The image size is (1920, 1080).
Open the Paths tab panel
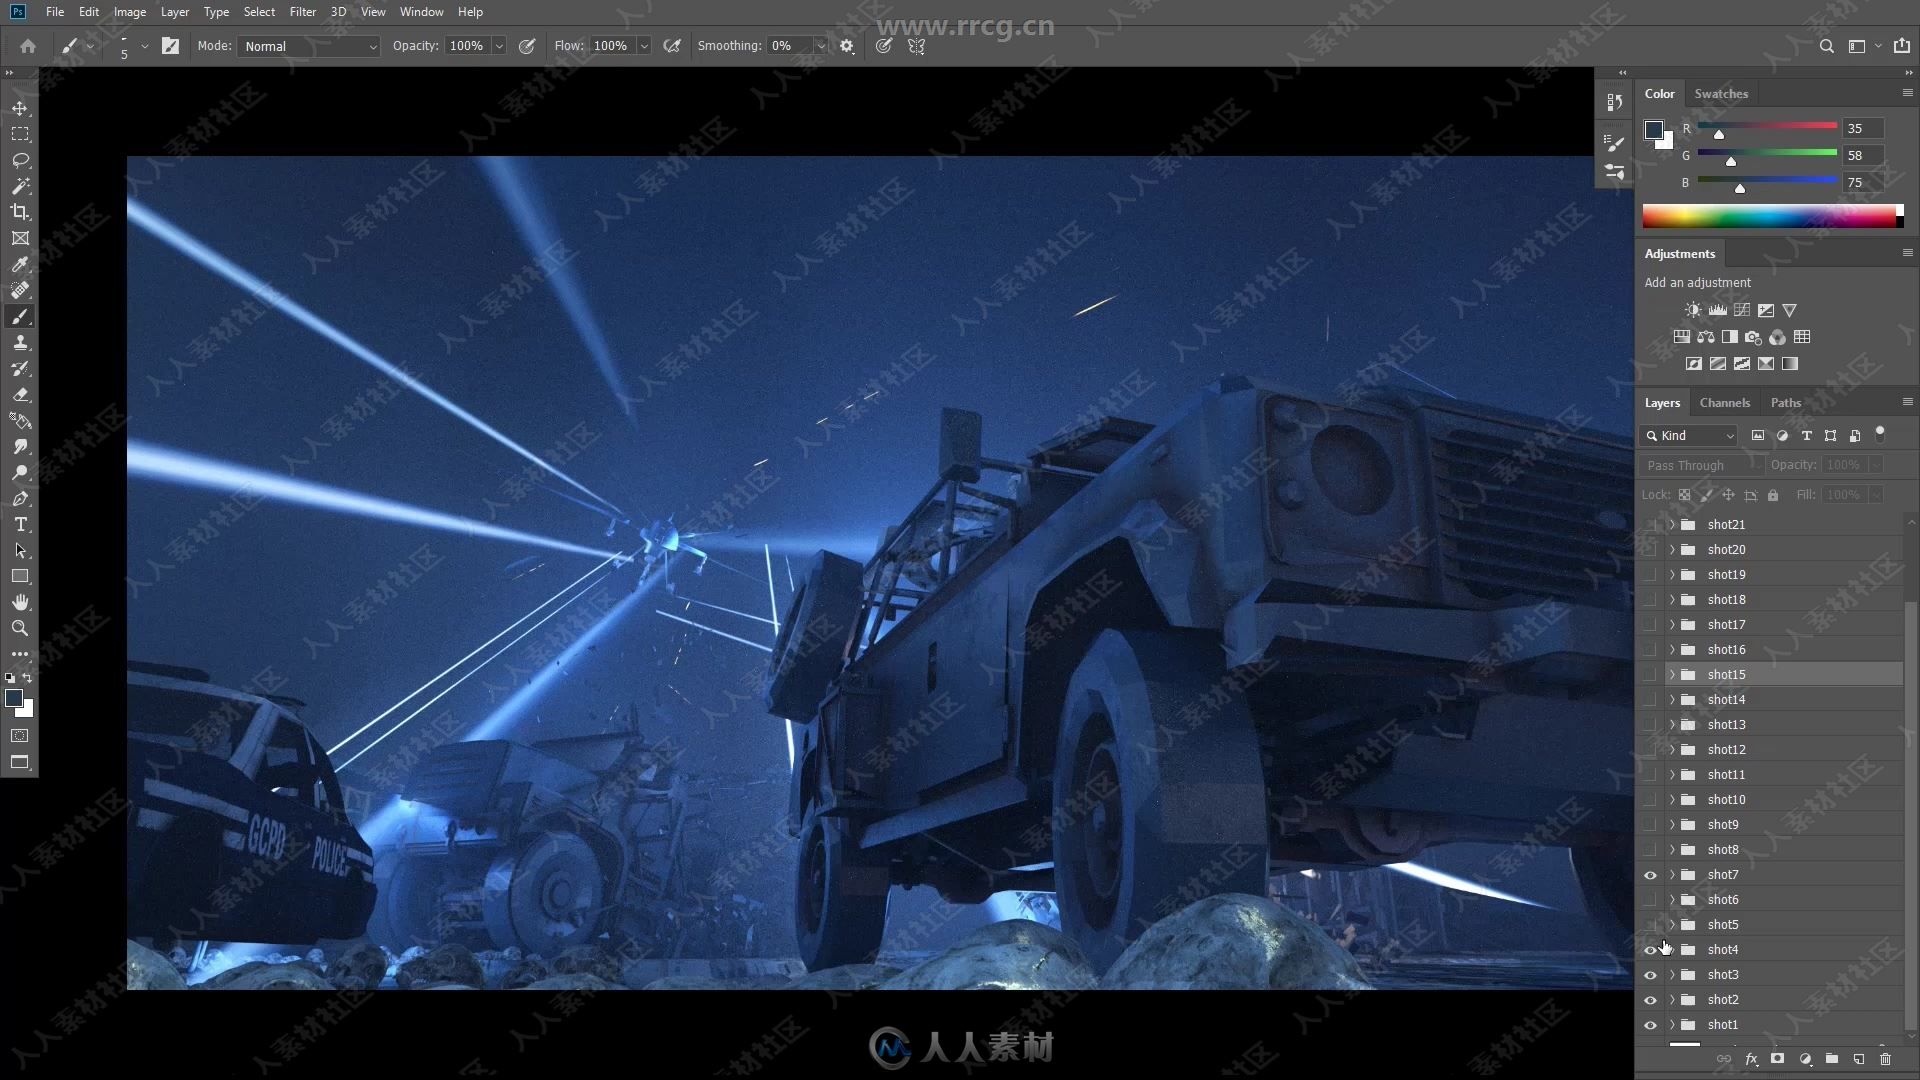point(1784,402)
